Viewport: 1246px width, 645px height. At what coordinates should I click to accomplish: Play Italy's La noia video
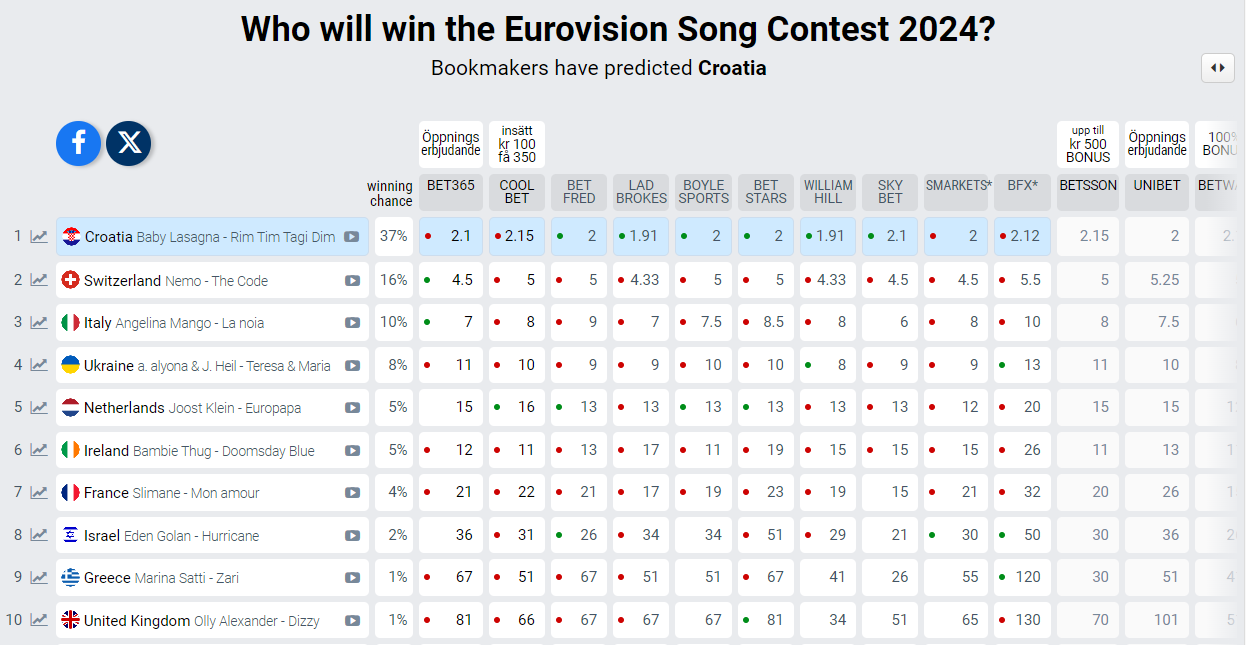(x=352, y=323)
